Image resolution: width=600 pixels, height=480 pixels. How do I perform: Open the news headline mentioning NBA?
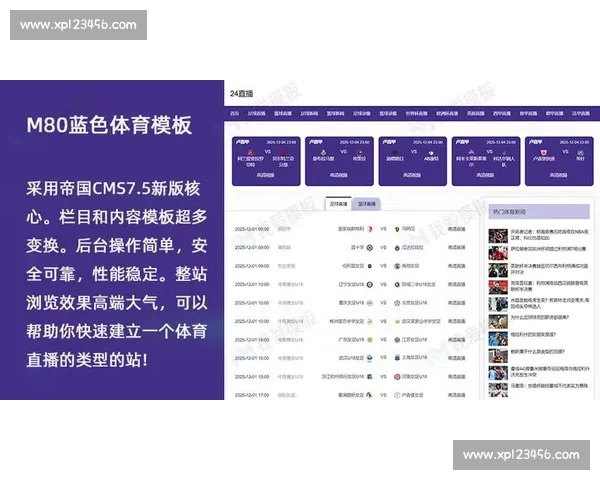[x=549, y=235]
